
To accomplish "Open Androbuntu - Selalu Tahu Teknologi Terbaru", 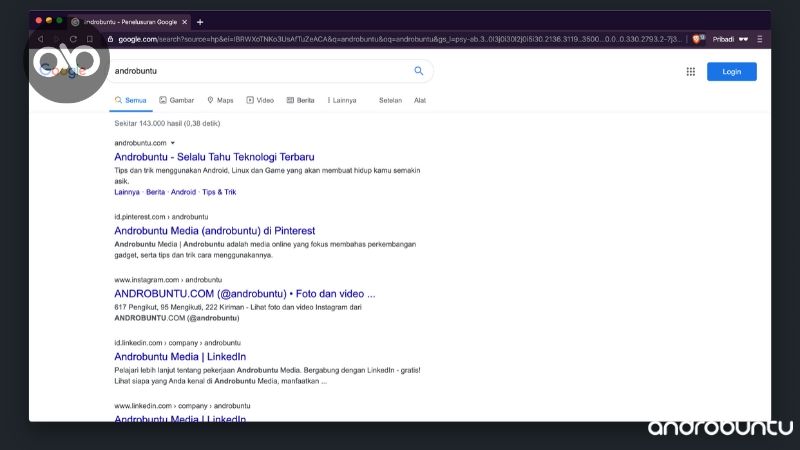I will (x=214, y=157).
